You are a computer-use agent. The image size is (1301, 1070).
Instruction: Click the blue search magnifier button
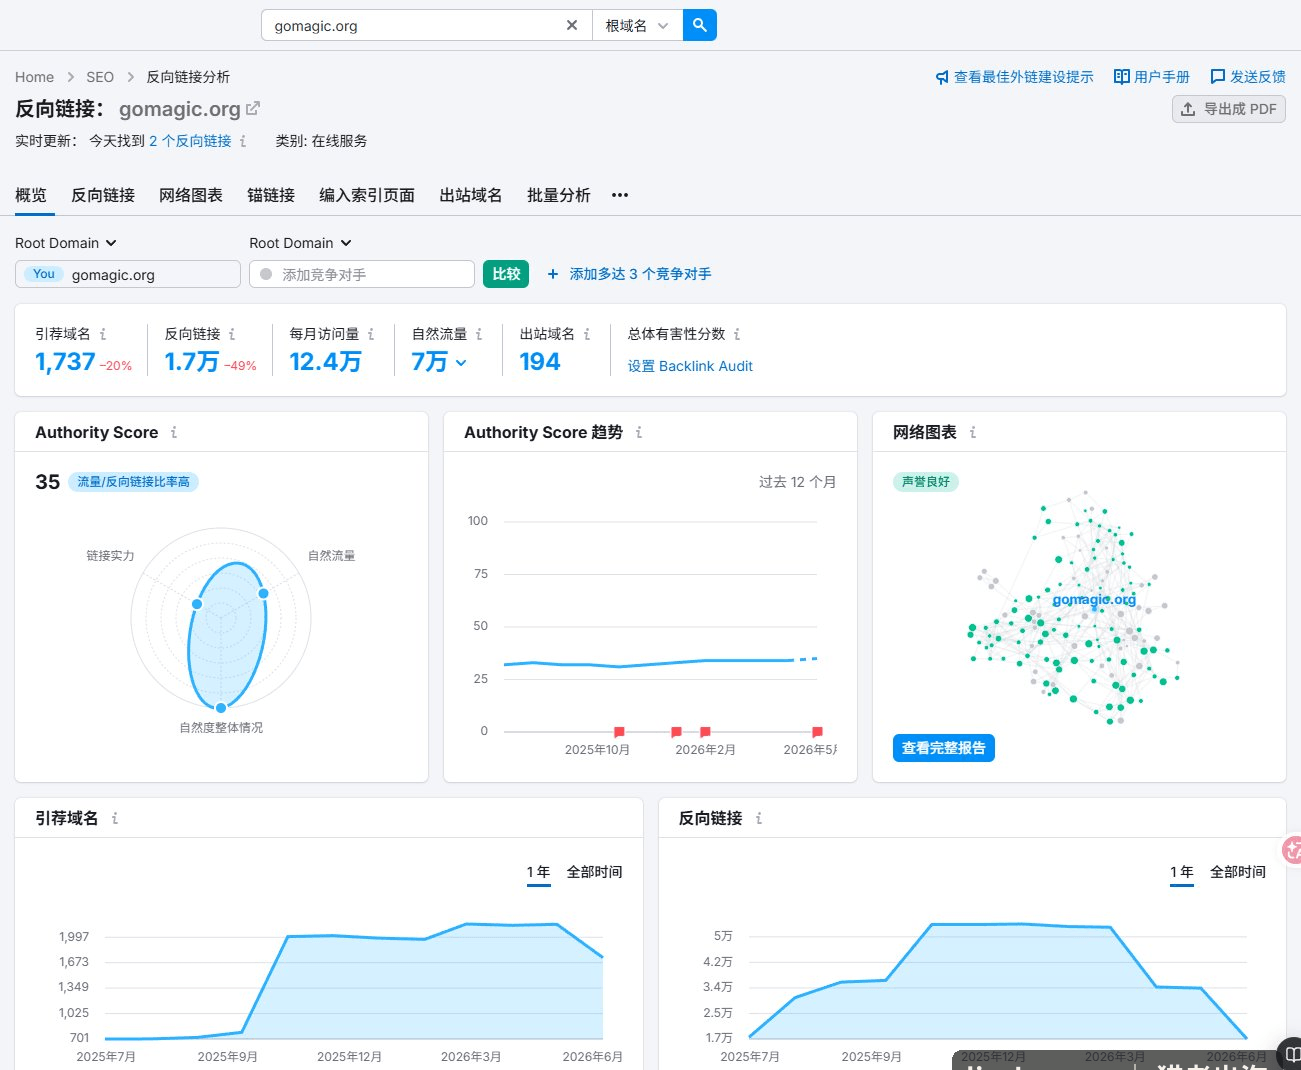[700, 25]
